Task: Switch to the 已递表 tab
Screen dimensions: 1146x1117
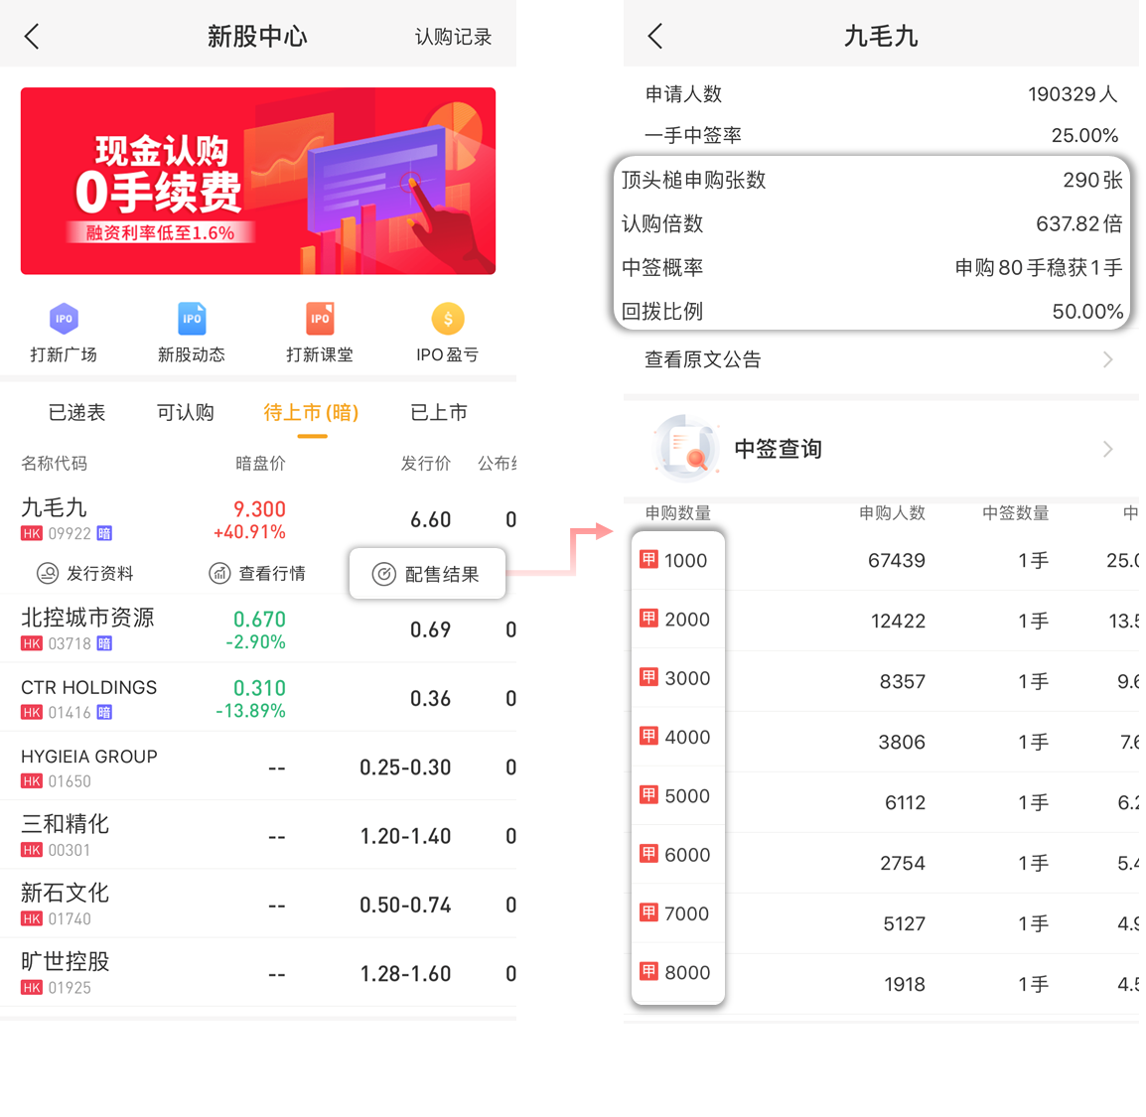Action: click(77, 412)
